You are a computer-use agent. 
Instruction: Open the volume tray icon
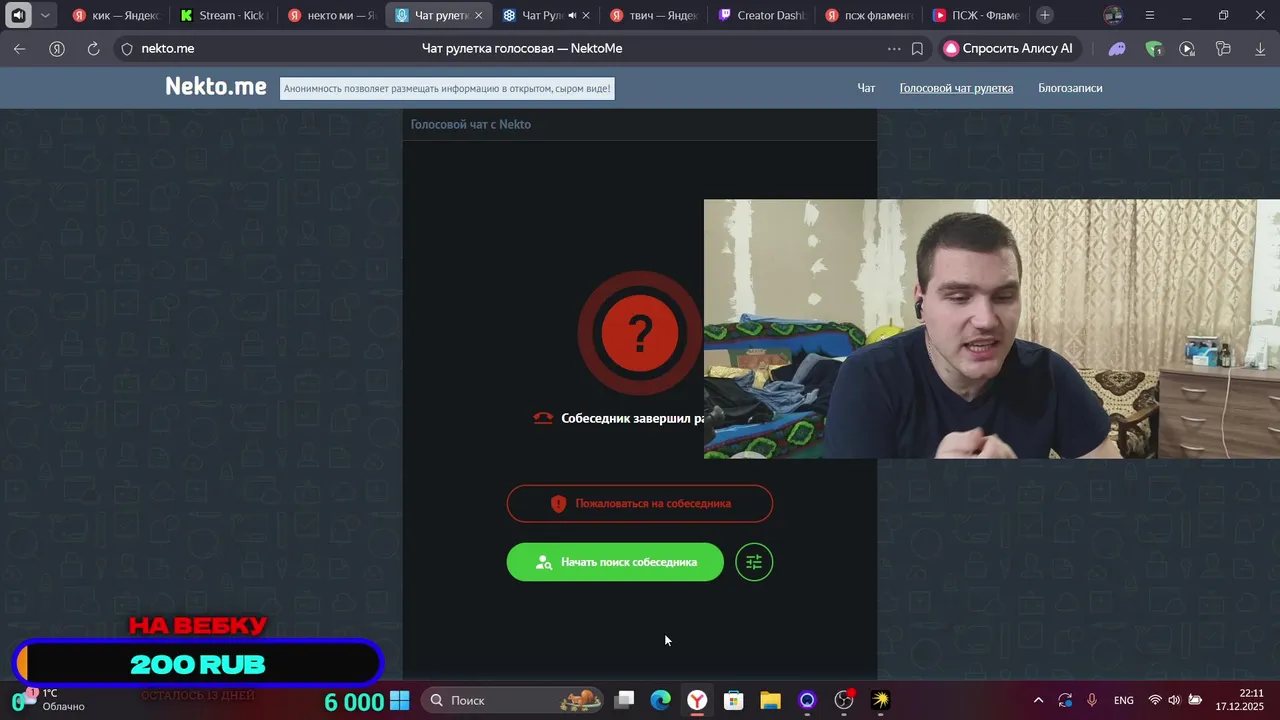click(1174, 700)
